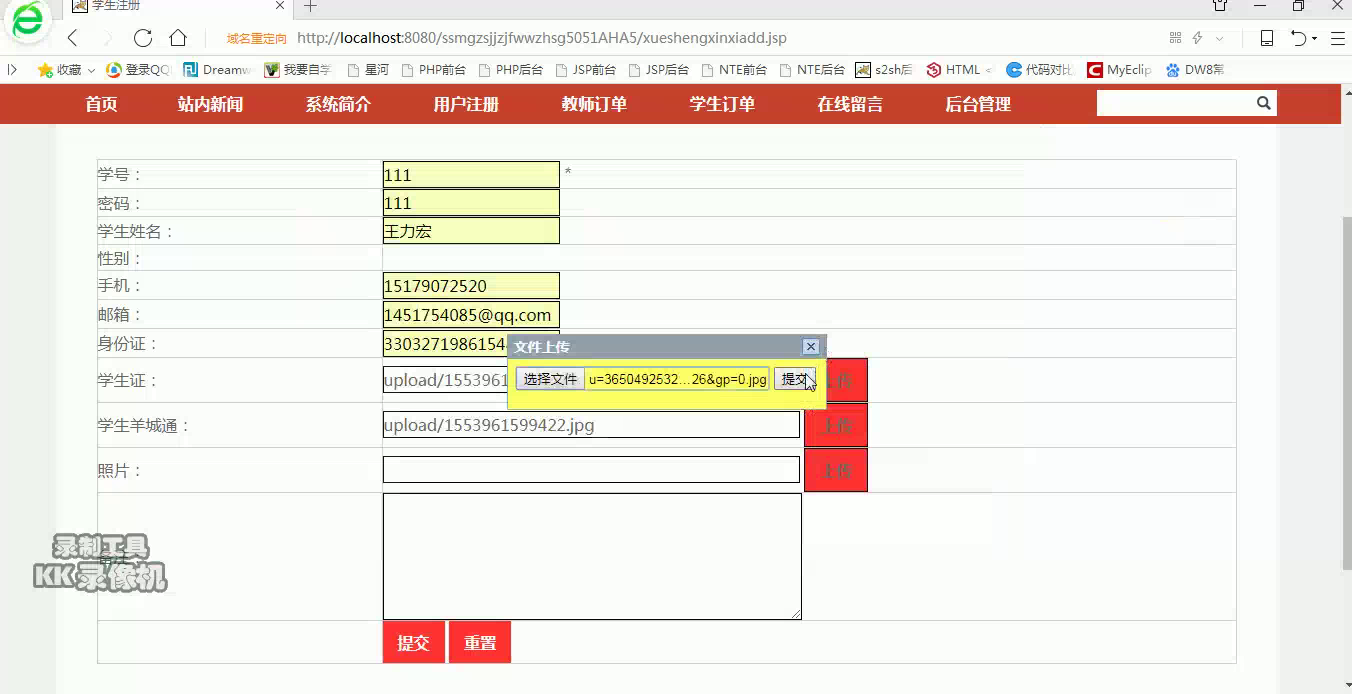Open 后台管理 in navigation bar

tap(978, 104)
